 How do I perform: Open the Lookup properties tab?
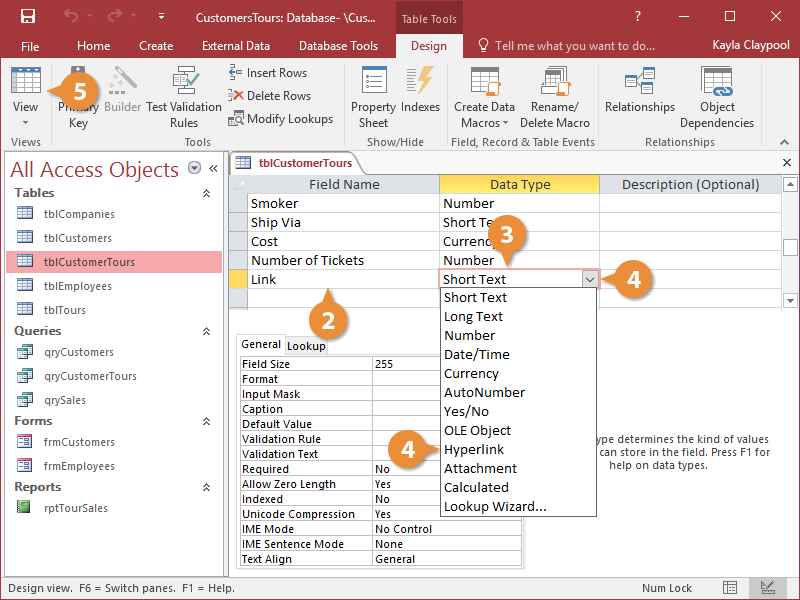306,345
